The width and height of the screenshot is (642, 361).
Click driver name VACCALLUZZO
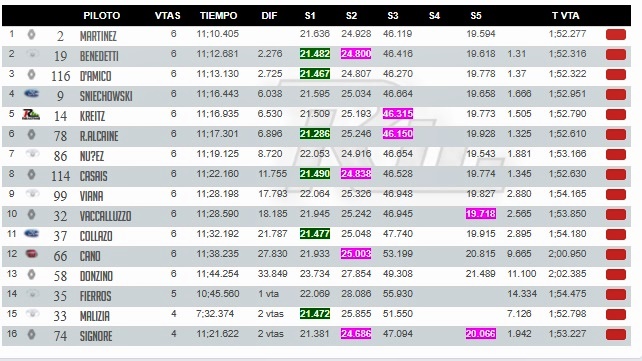click(x=106, y=216)
